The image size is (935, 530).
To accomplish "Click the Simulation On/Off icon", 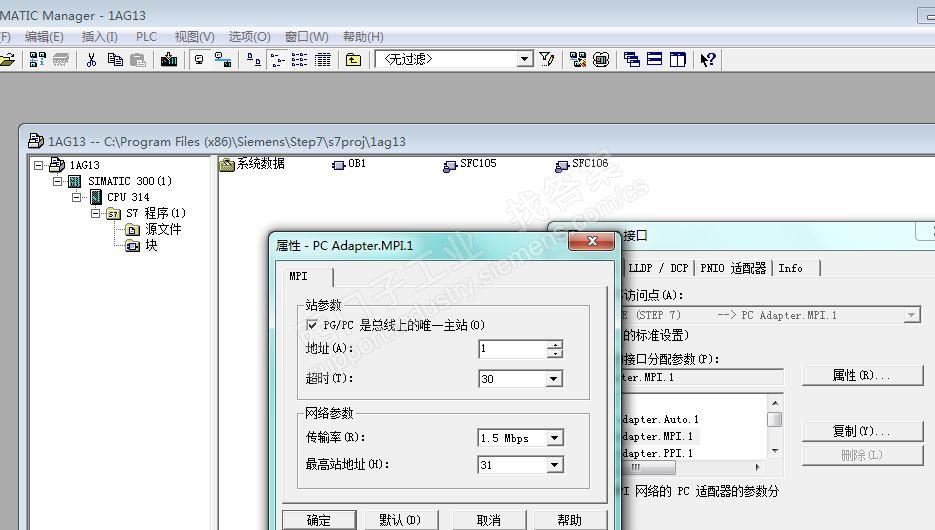I will pyautogui.click(x=601, y=60).
